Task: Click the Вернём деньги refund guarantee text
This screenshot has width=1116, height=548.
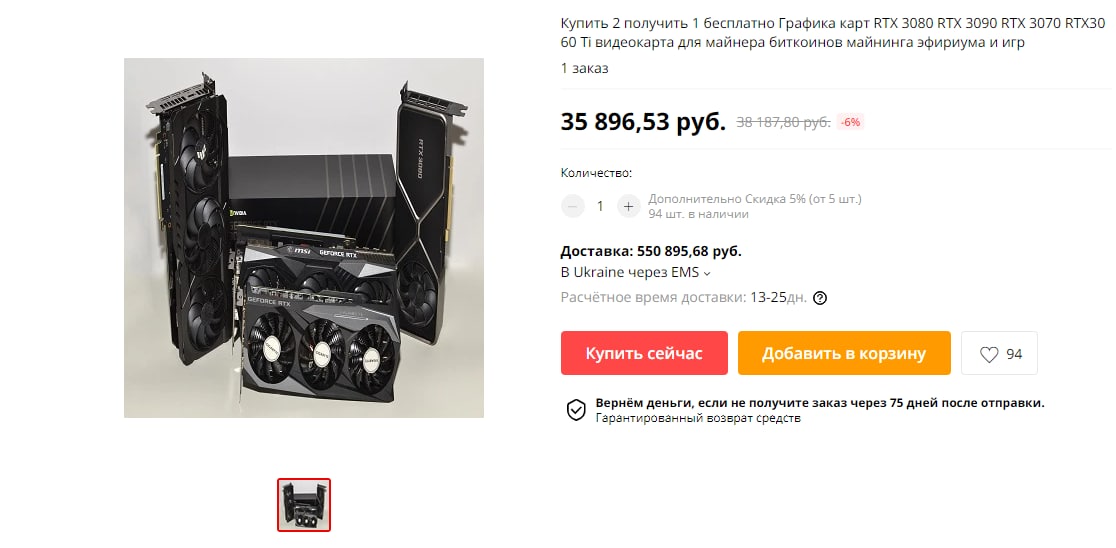Action: tap(820, 403)
